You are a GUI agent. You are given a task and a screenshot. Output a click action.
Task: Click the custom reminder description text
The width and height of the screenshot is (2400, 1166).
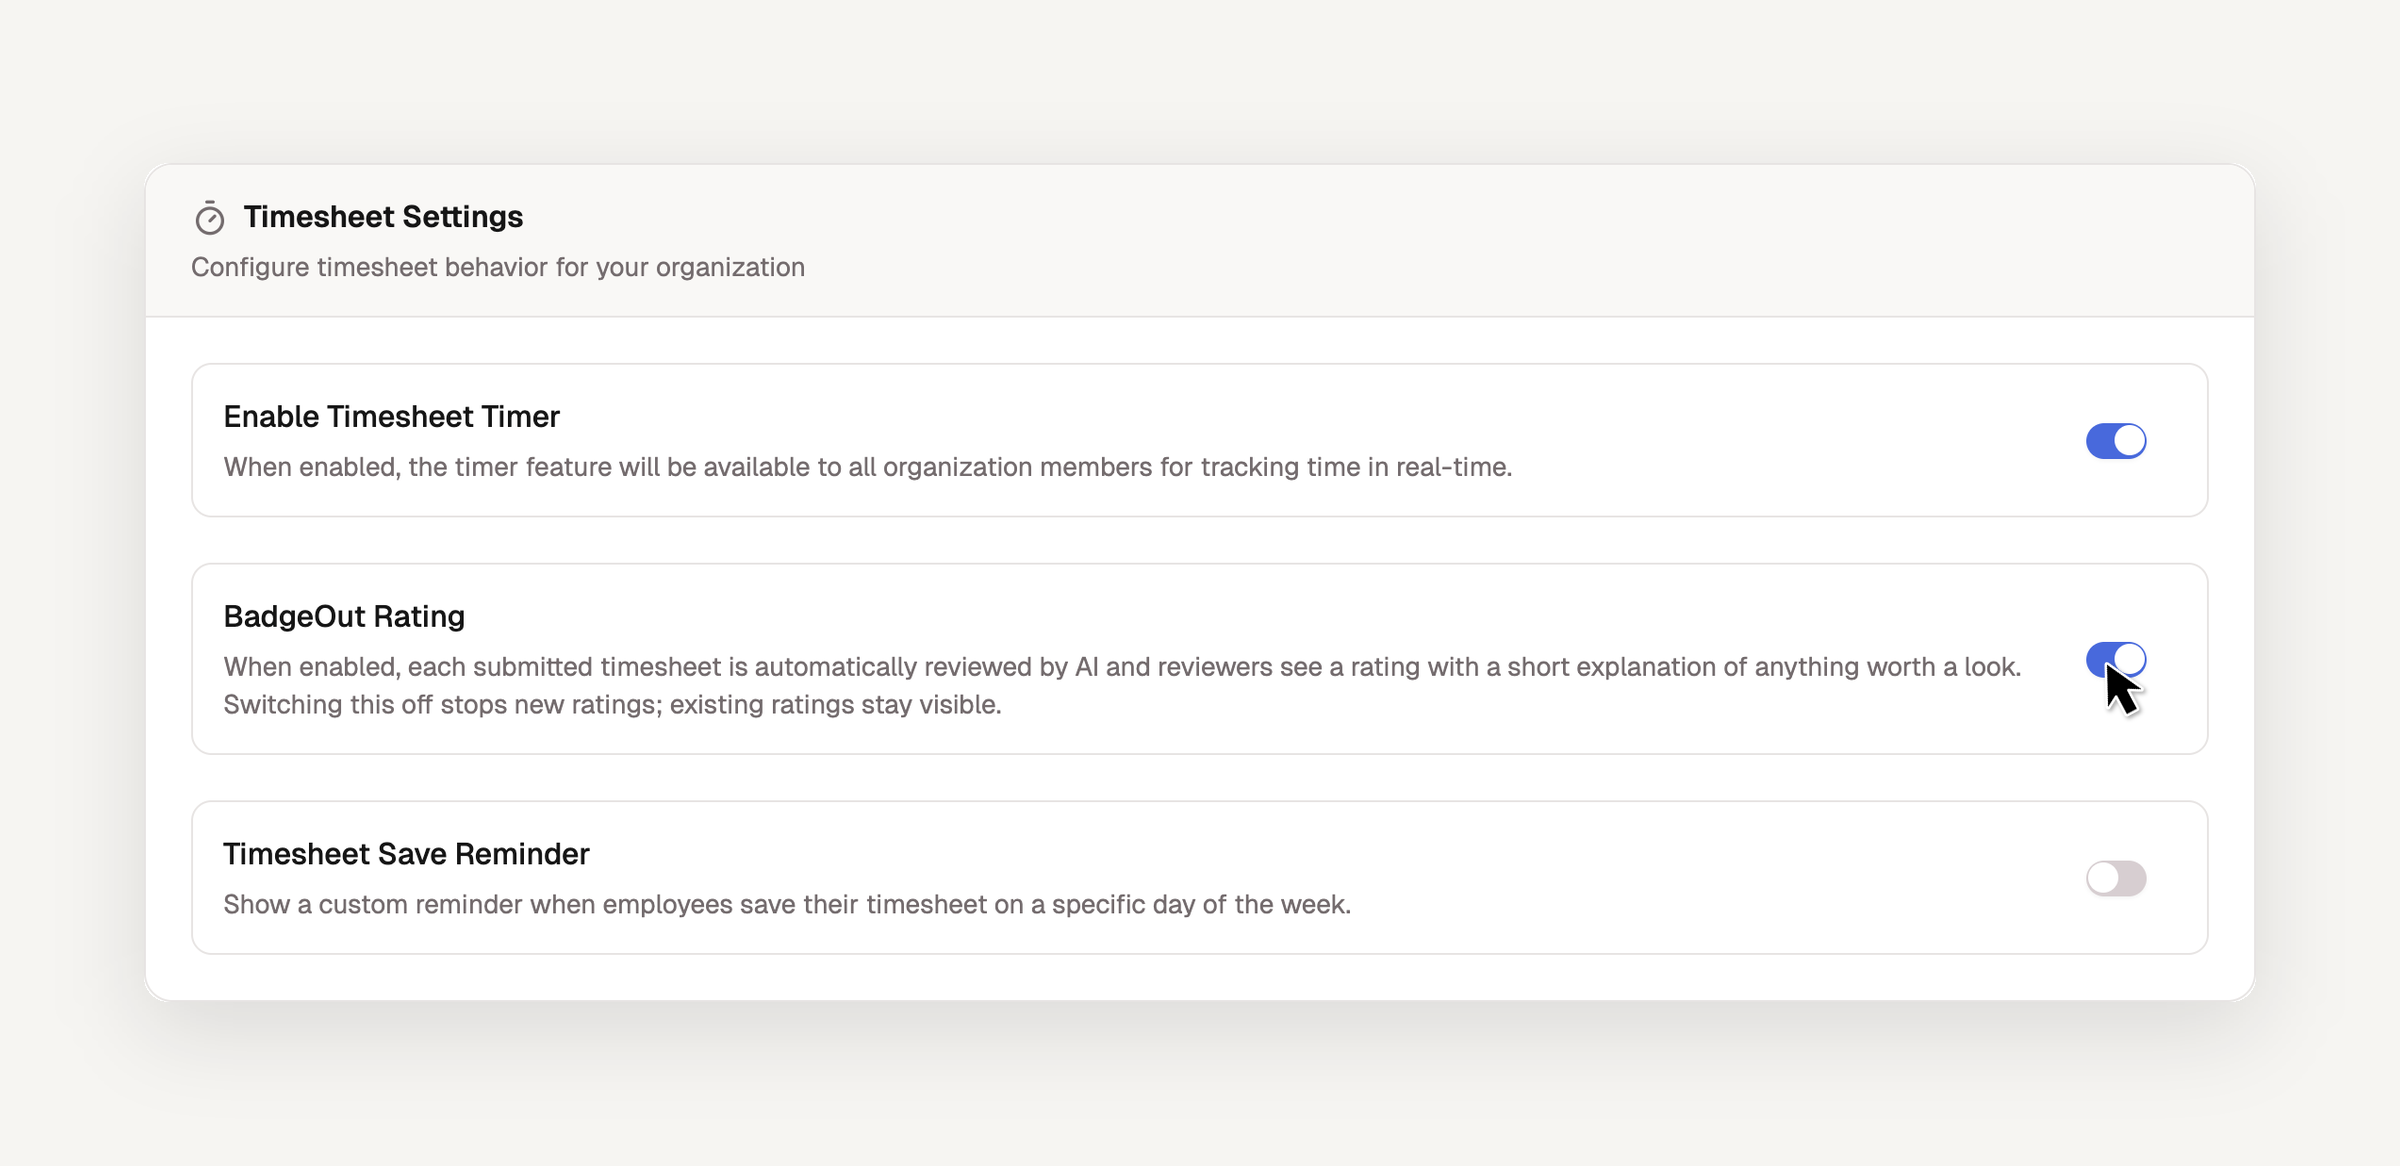pyautogui.click(x=787, y=905)
